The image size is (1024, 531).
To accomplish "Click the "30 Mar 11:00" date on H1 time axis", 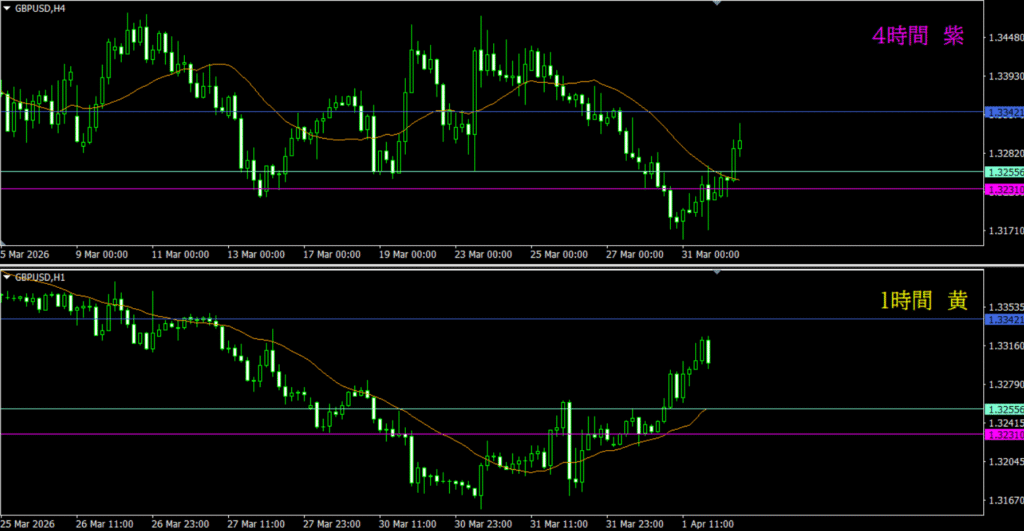I will [409, 523].
